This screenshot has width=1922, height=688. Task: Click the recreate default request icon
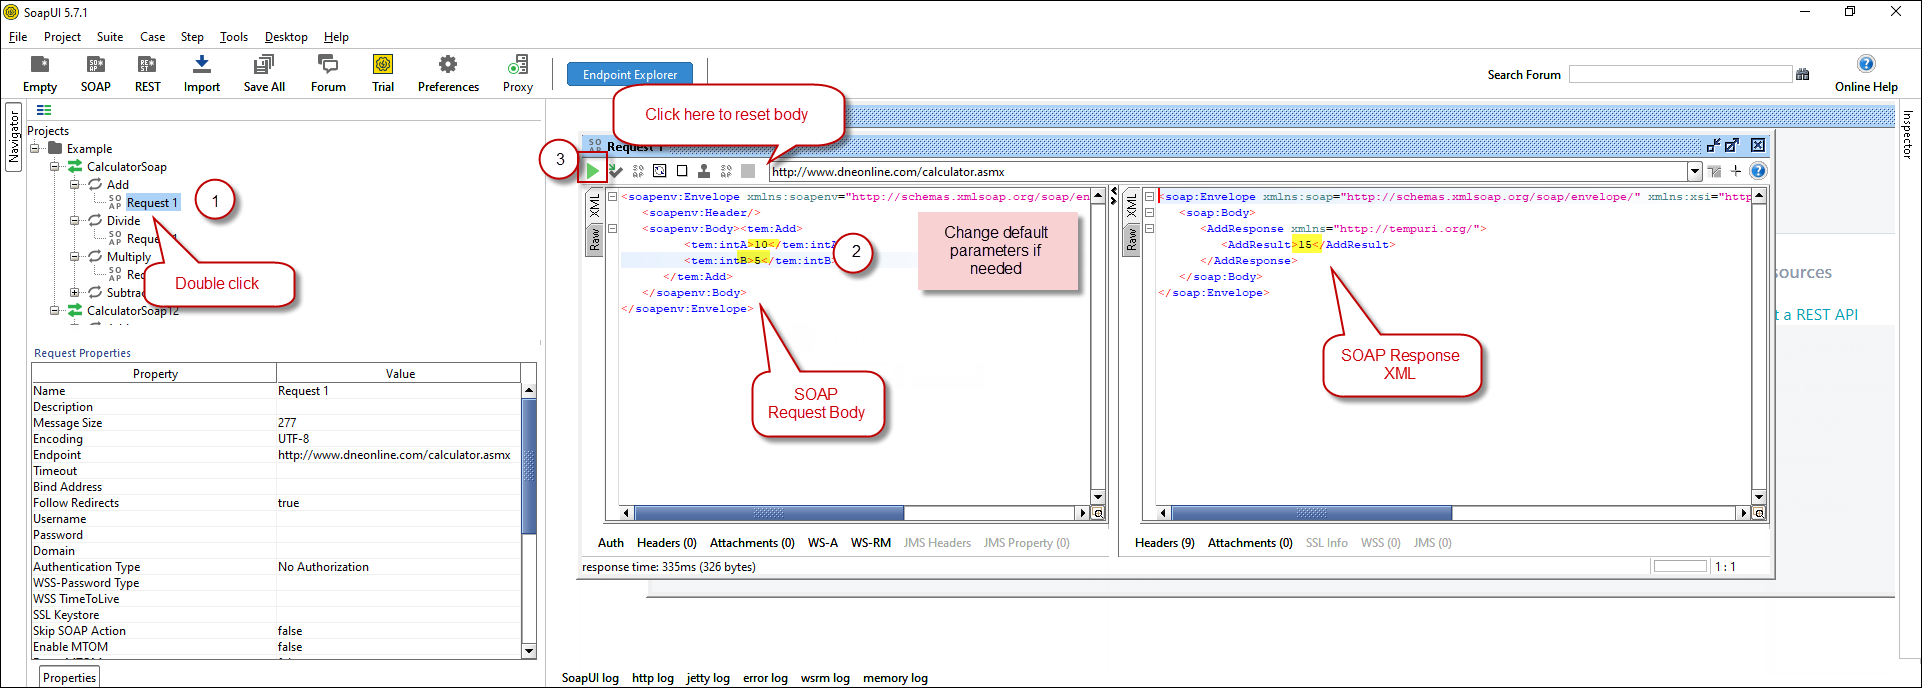pos(660,171)
